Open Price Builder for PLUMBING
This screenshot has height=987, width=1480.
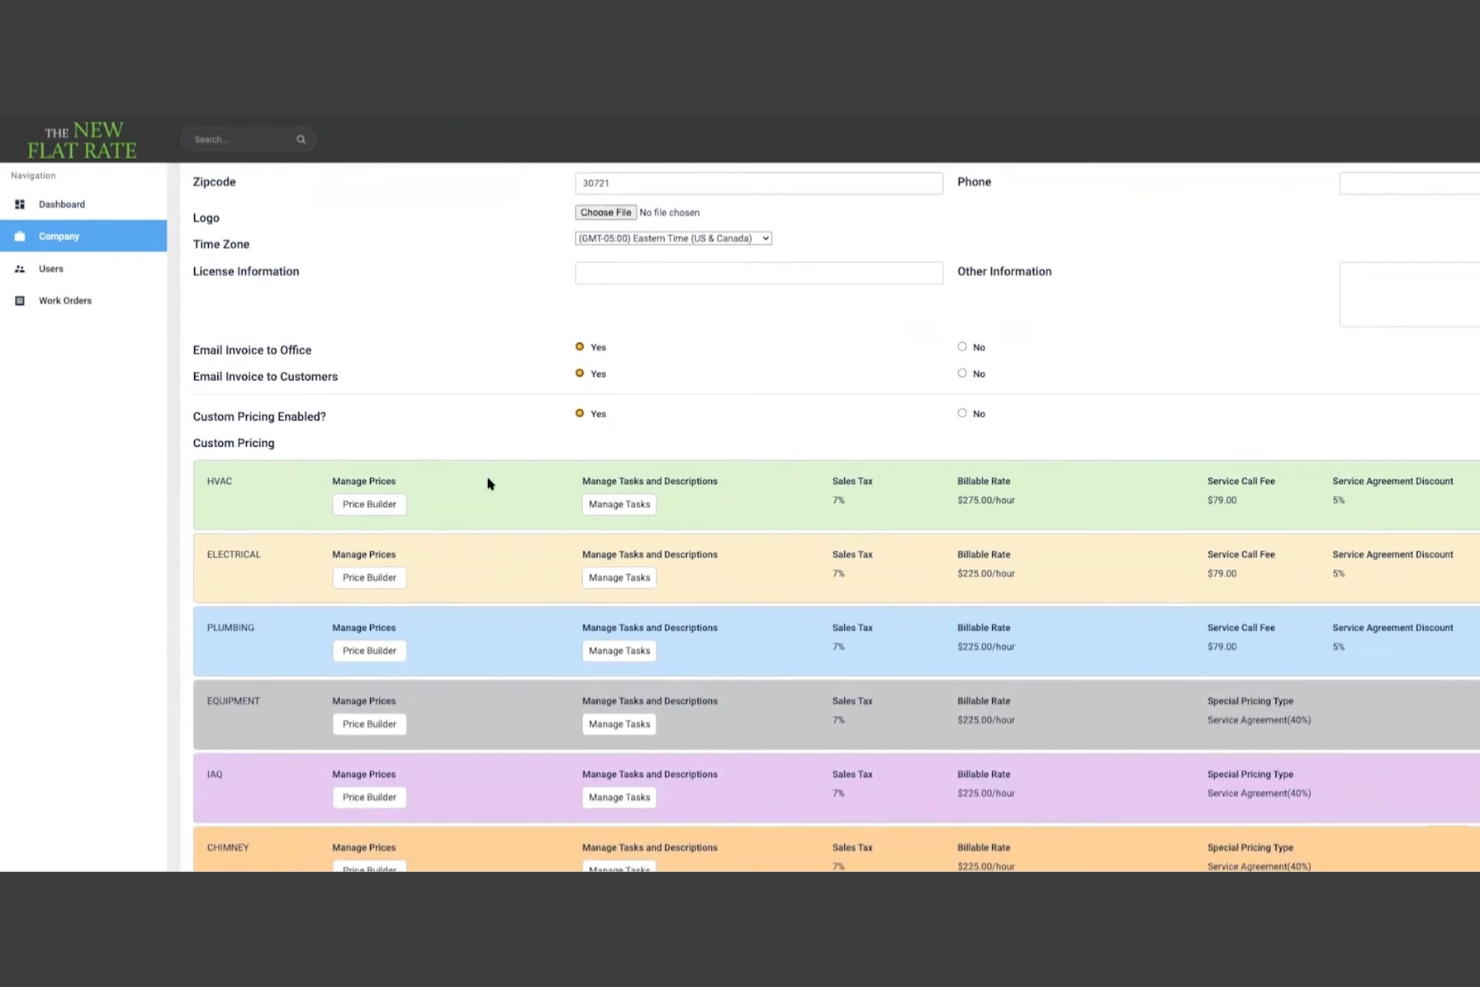(369, 650)
